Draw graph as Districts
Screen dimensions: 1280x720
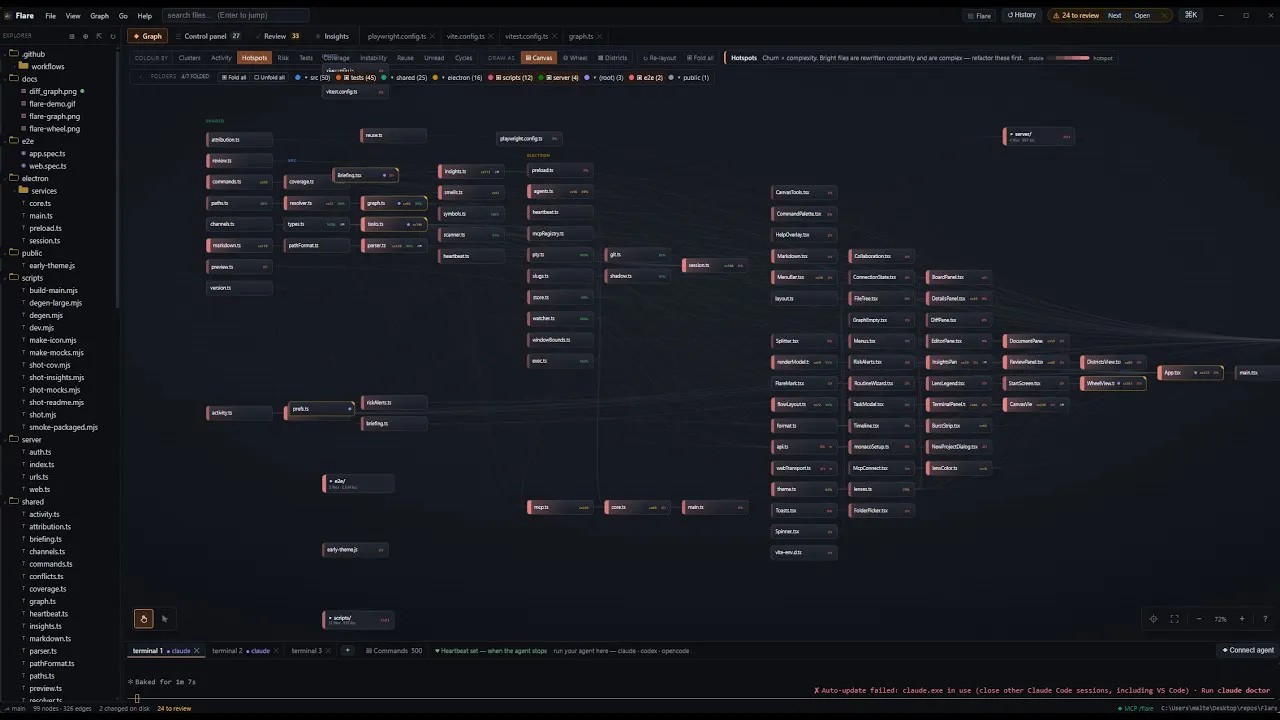613,58
